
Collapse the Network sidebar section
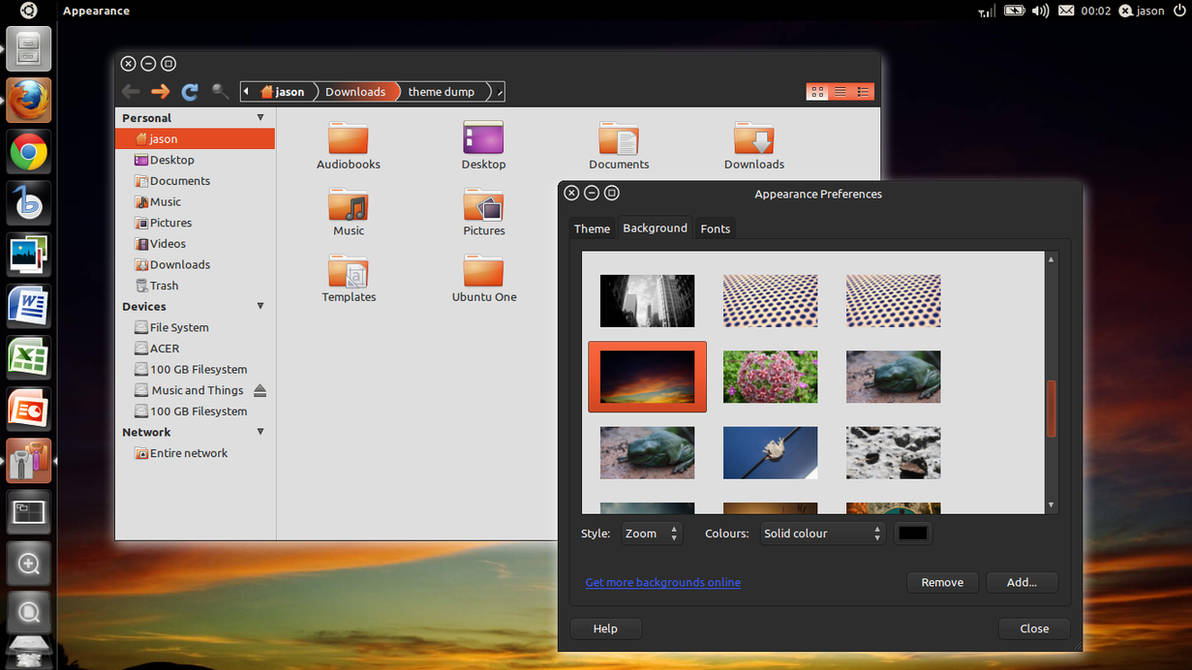(260, 432)
